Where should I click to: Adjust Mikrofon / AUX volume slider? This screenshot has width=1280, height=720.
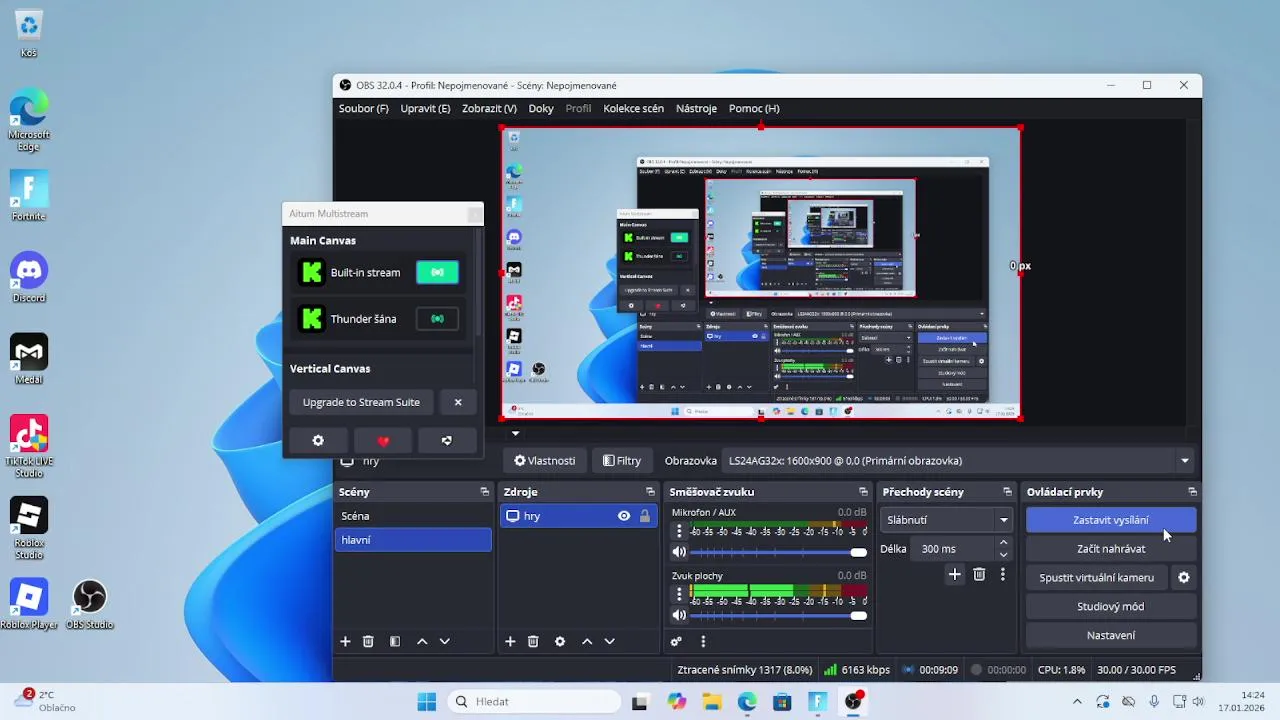click(x=778, y=552)
